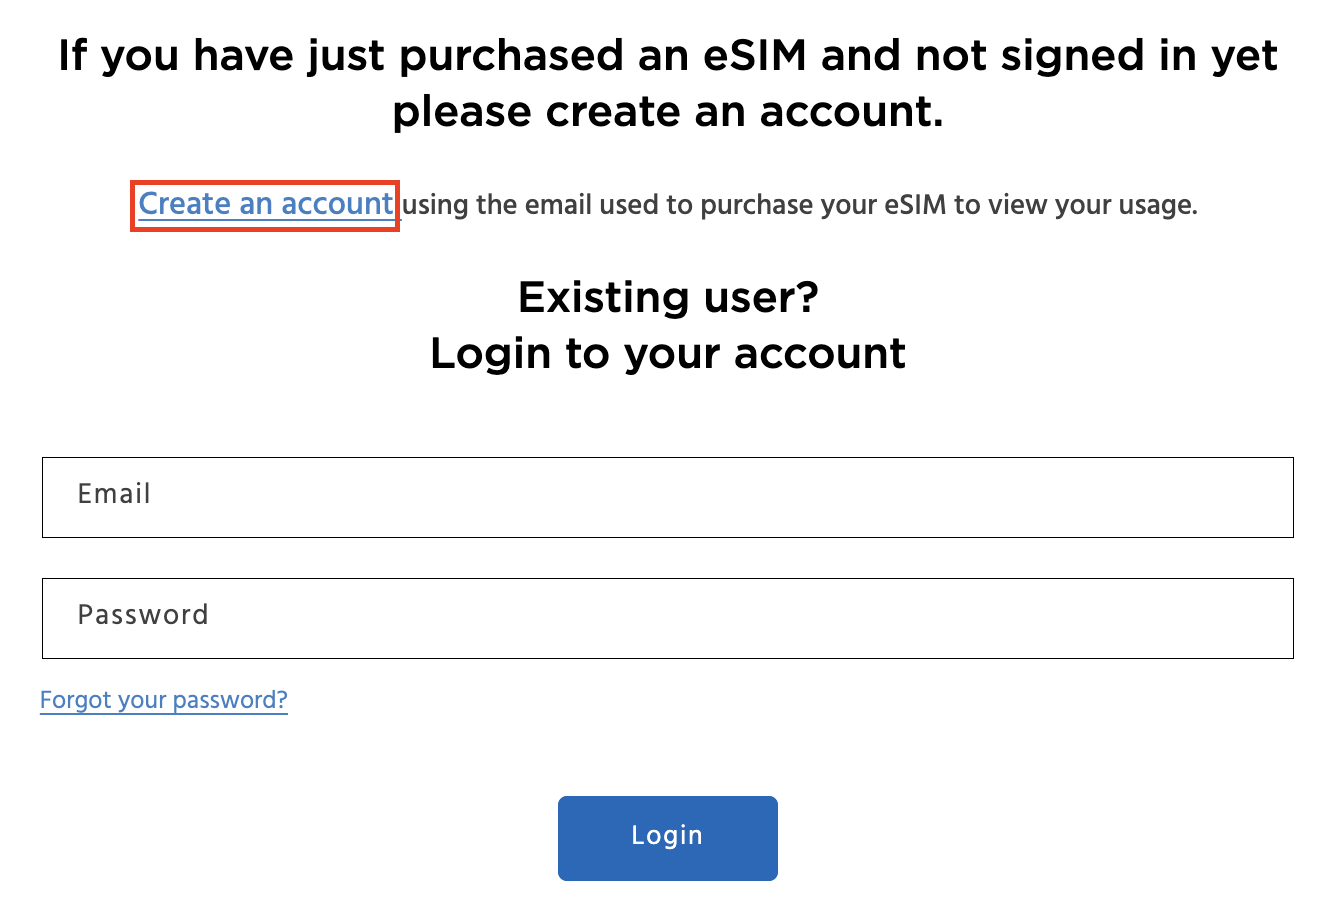This screenshot has width=1340, height=904.
Task: Submit the form with Login
Action: (667, 838)
